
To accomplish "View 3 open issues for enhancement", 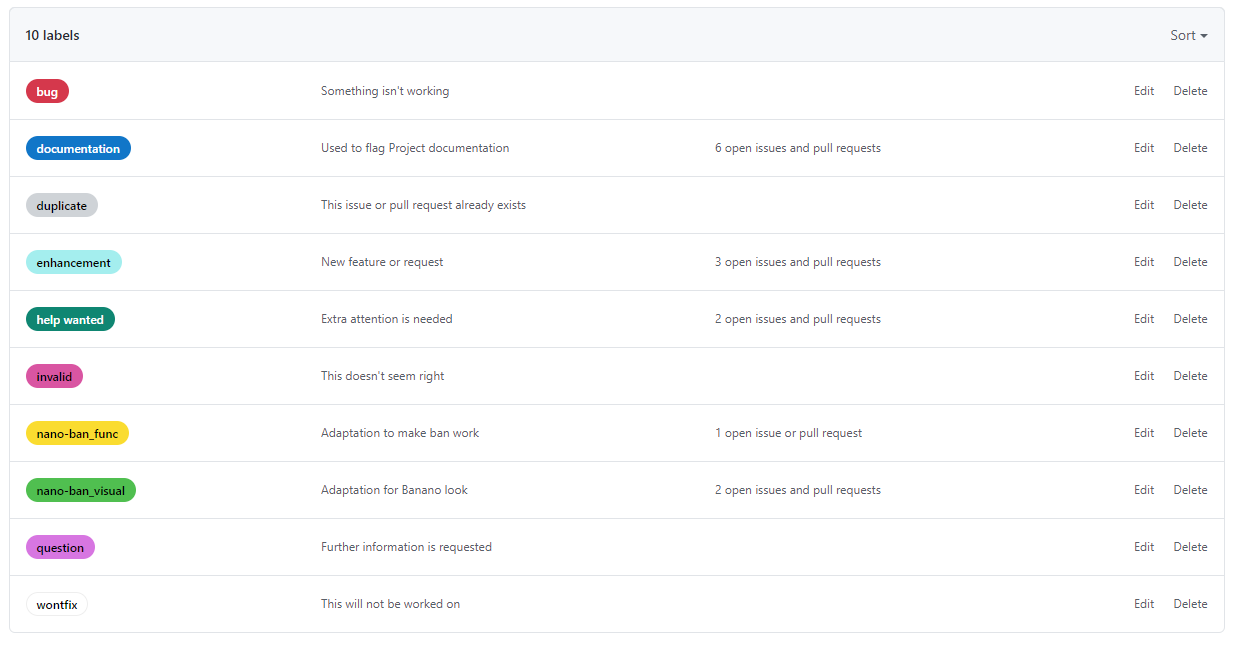I will pyautogui.click(x=797, y=262).
